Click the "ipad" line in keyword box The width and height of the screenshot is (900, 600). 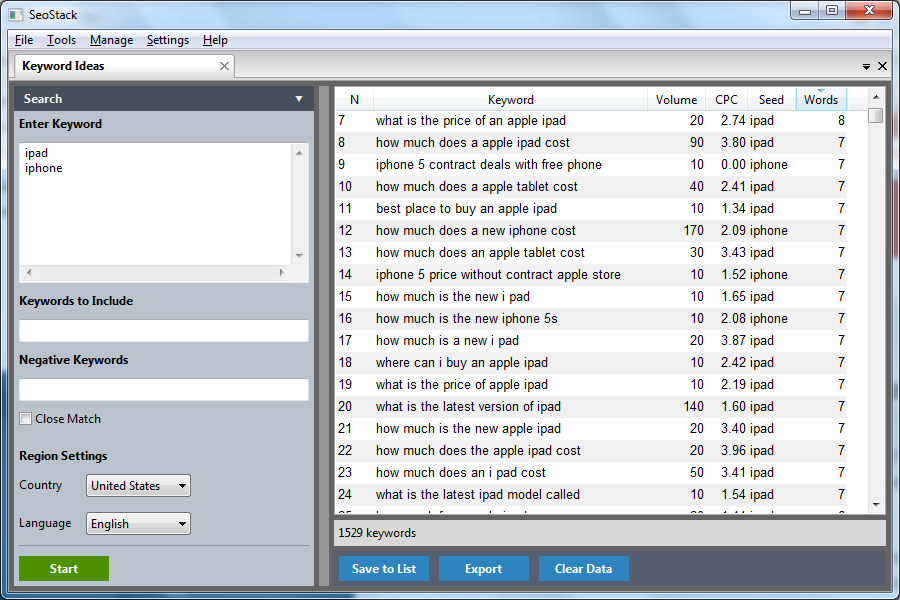pos(36,153)
